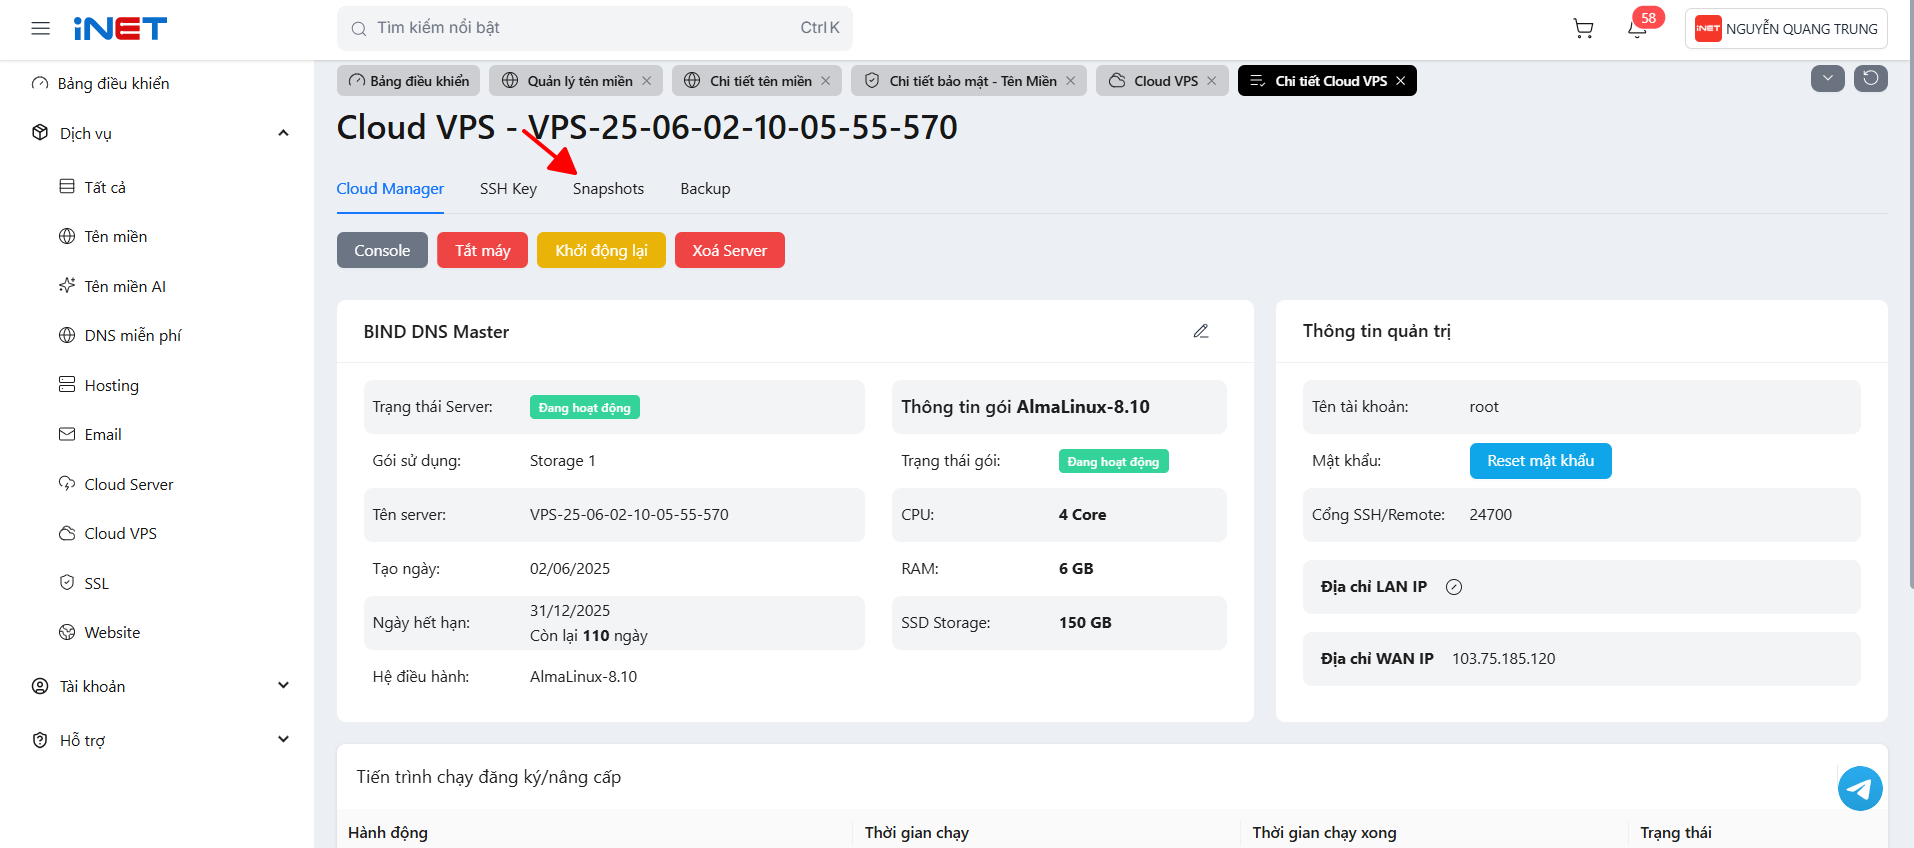Close the Chi tiết Cloud VPS tab

pyautogui.click(x=1401, y=81)
